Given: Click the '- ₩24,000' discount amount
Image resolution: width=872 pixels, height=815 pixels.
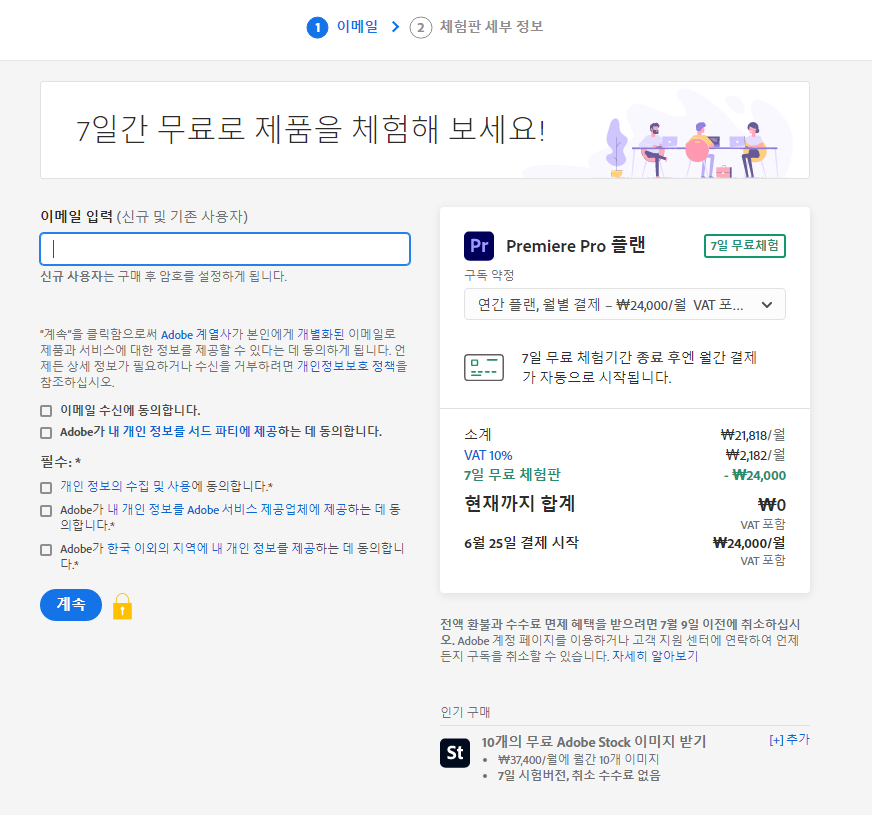Looking at the screenshot, I should click(754, 475).
